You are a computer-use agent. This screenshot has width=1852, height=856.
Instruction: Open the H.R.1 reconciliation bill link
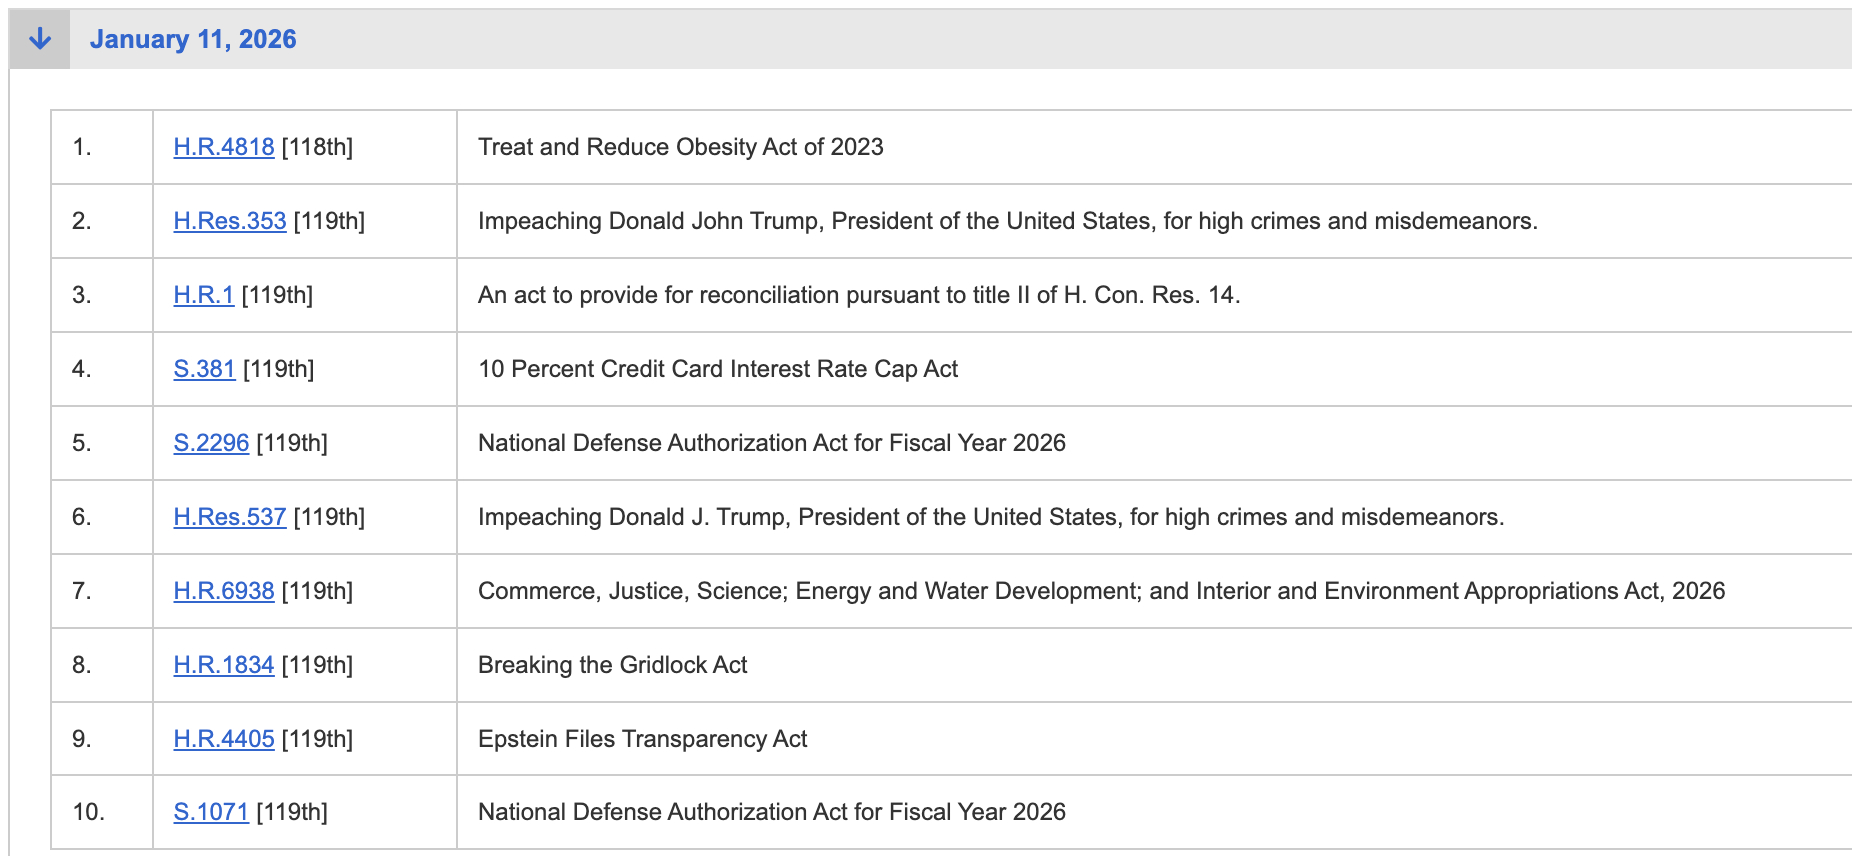pyautogui.click(x=204, y=295)
